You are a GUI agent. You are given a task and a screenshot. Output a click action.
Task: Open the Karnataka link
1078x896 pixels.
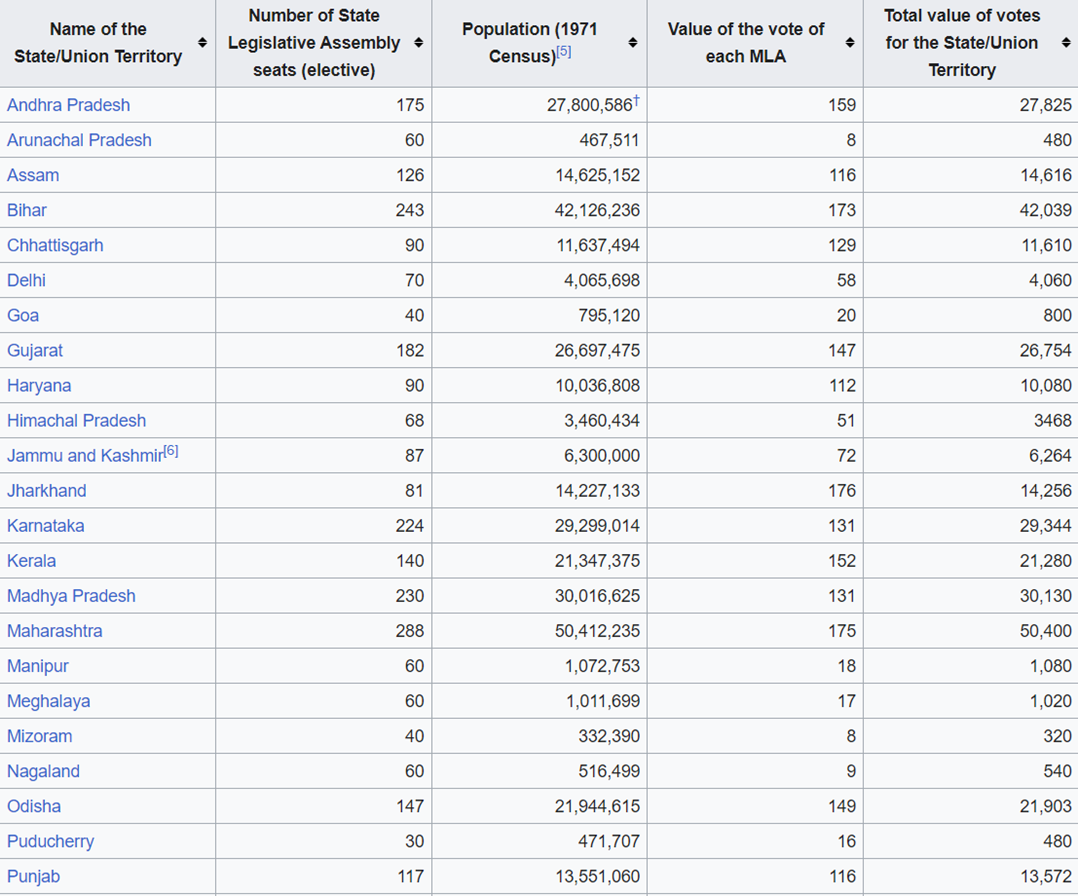(45, 526)
